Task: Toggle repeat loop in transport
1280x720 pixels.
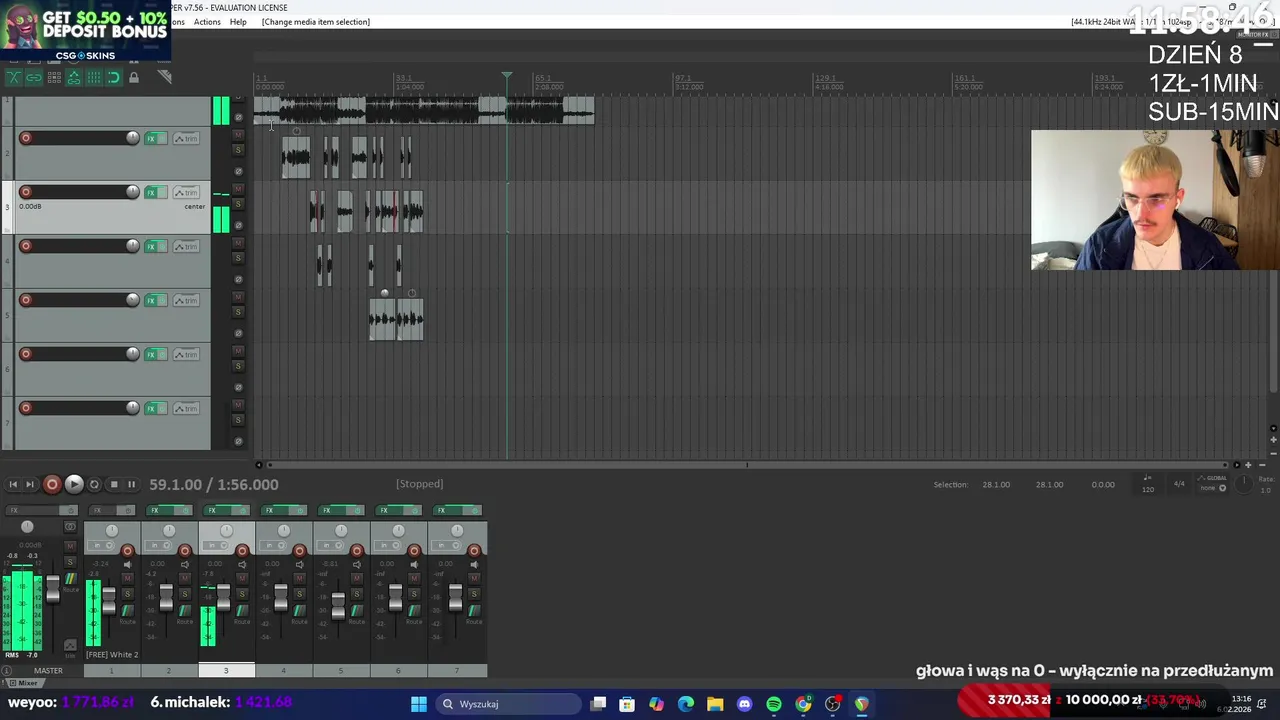Action: point(95,484)
